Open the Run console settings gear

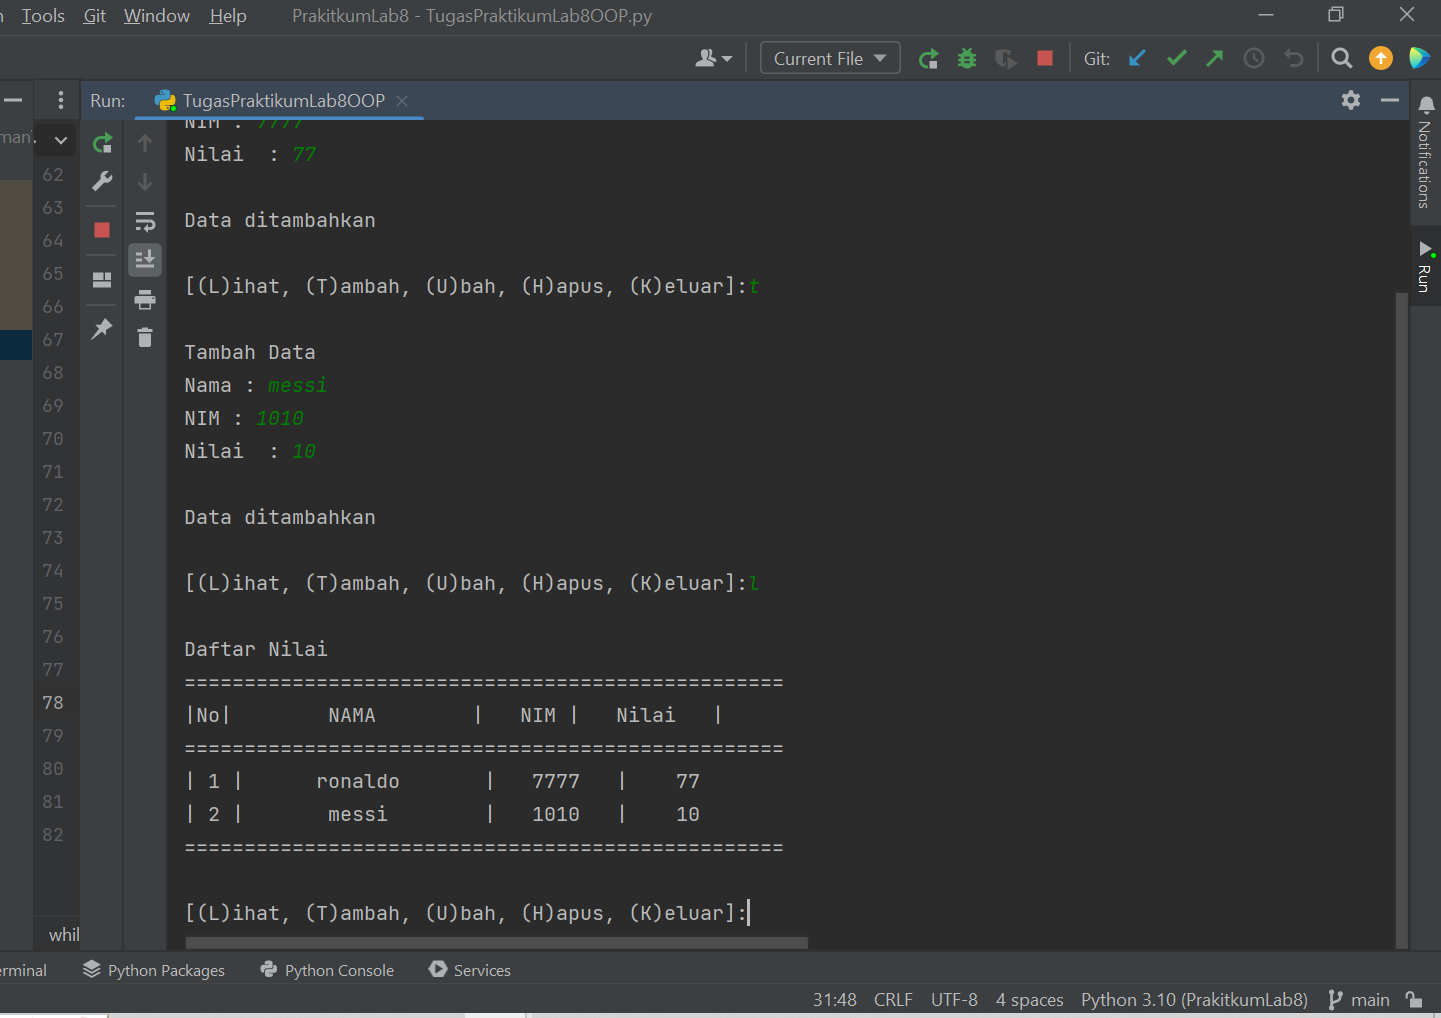point(1350,100)
